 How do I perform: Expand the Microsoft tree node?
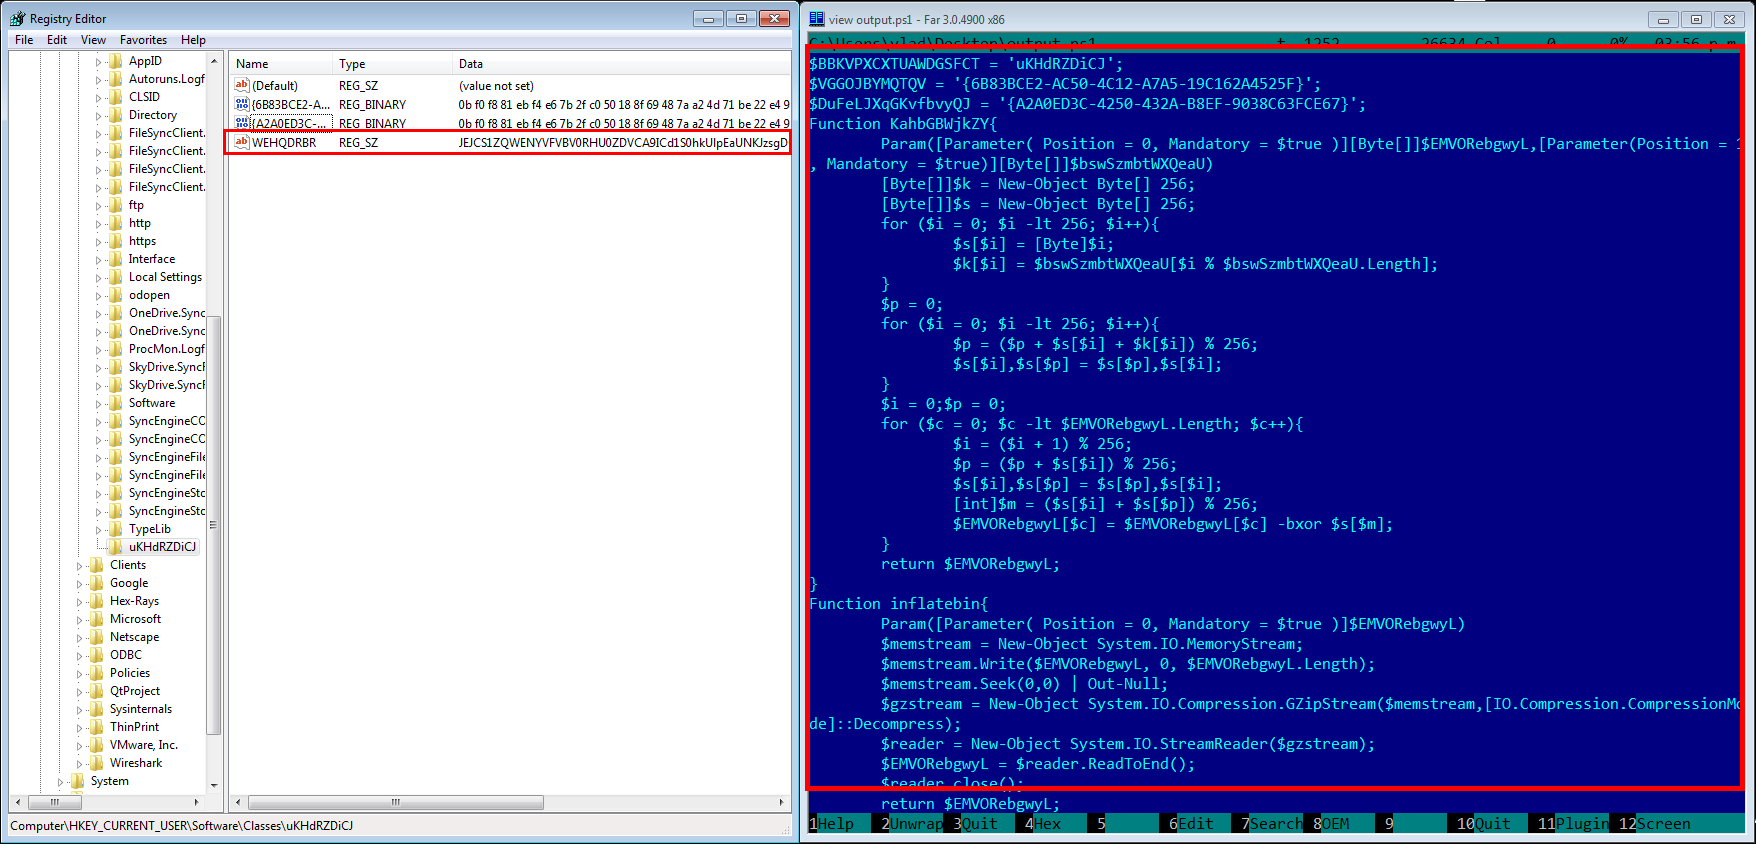80,620
